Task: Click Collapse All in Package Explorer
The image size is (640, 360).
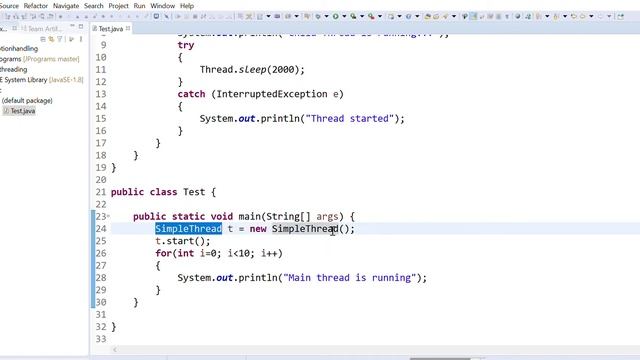Action: tap(43, 39)
